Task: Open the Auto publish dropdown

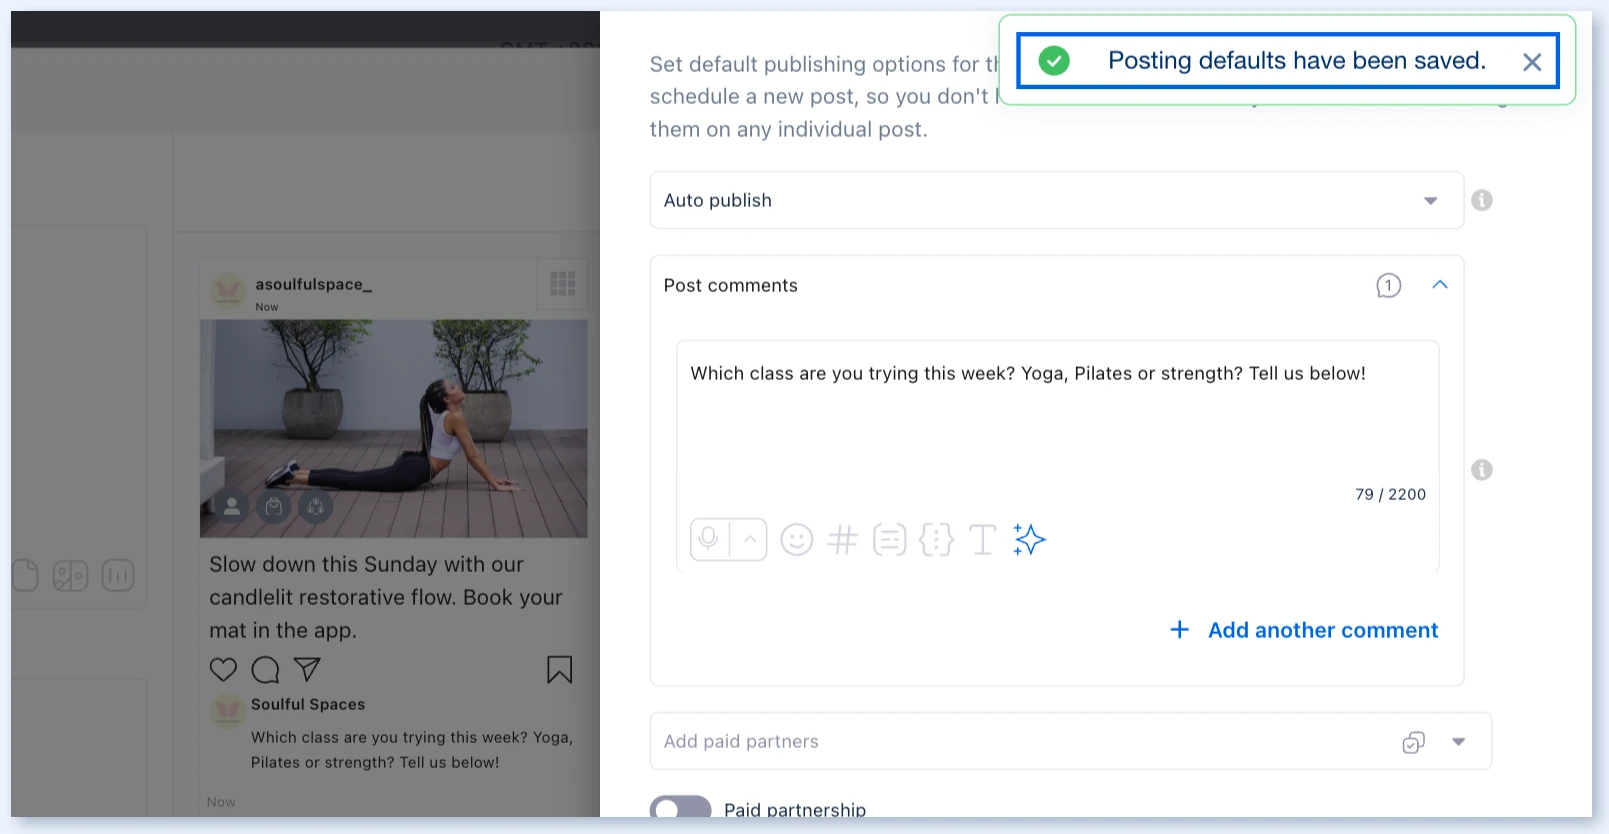Action: tap(1056, 200)
